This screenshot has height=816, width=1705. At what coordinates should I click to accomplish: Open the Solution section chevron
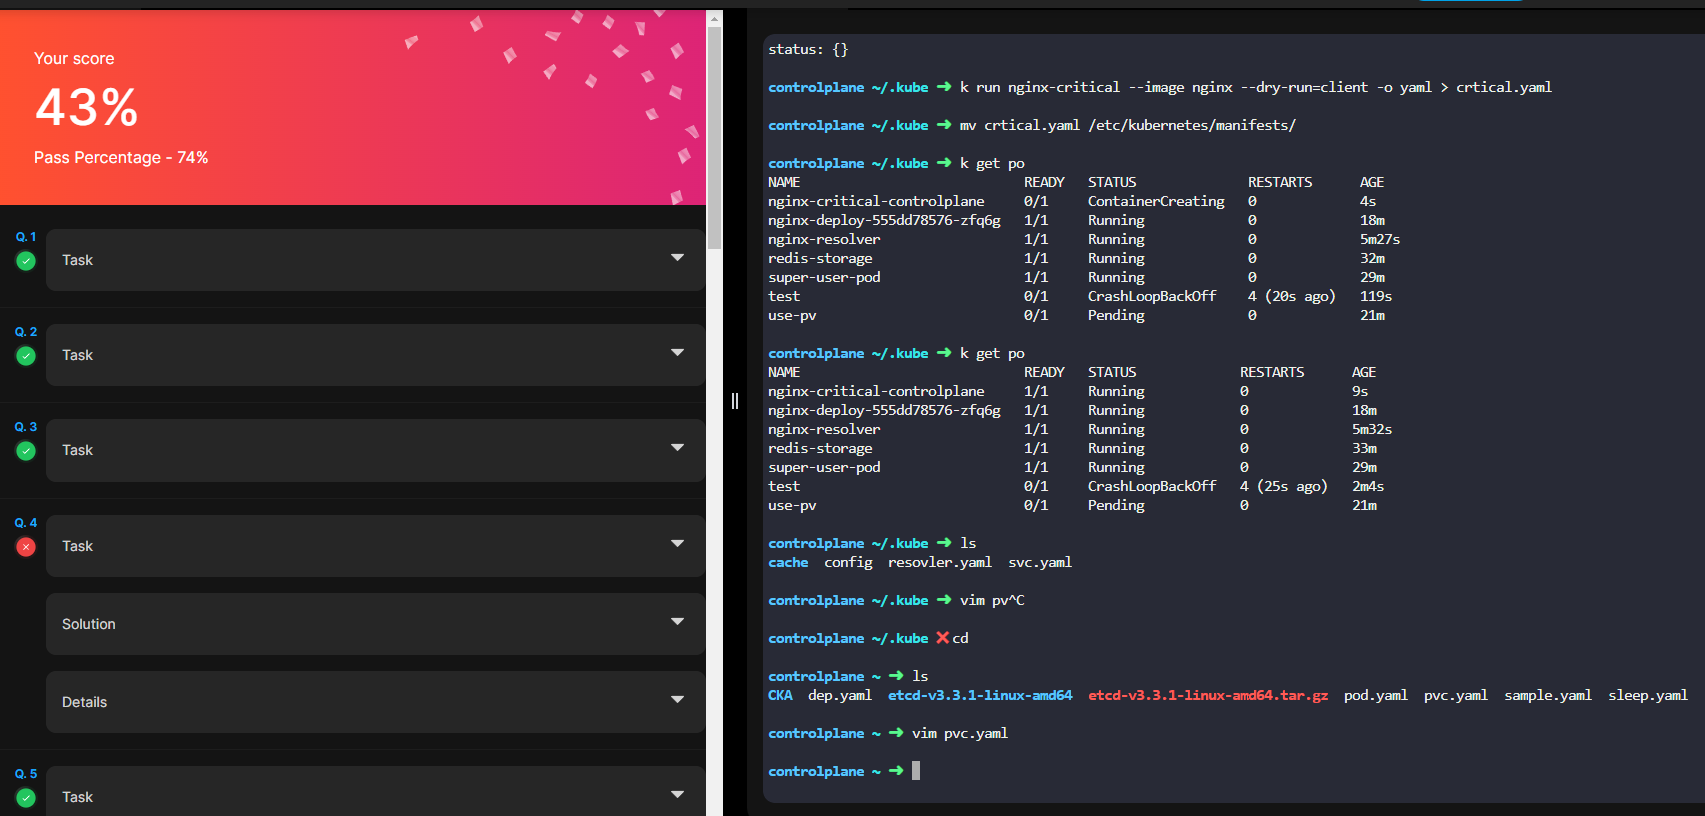pos(677,622)
